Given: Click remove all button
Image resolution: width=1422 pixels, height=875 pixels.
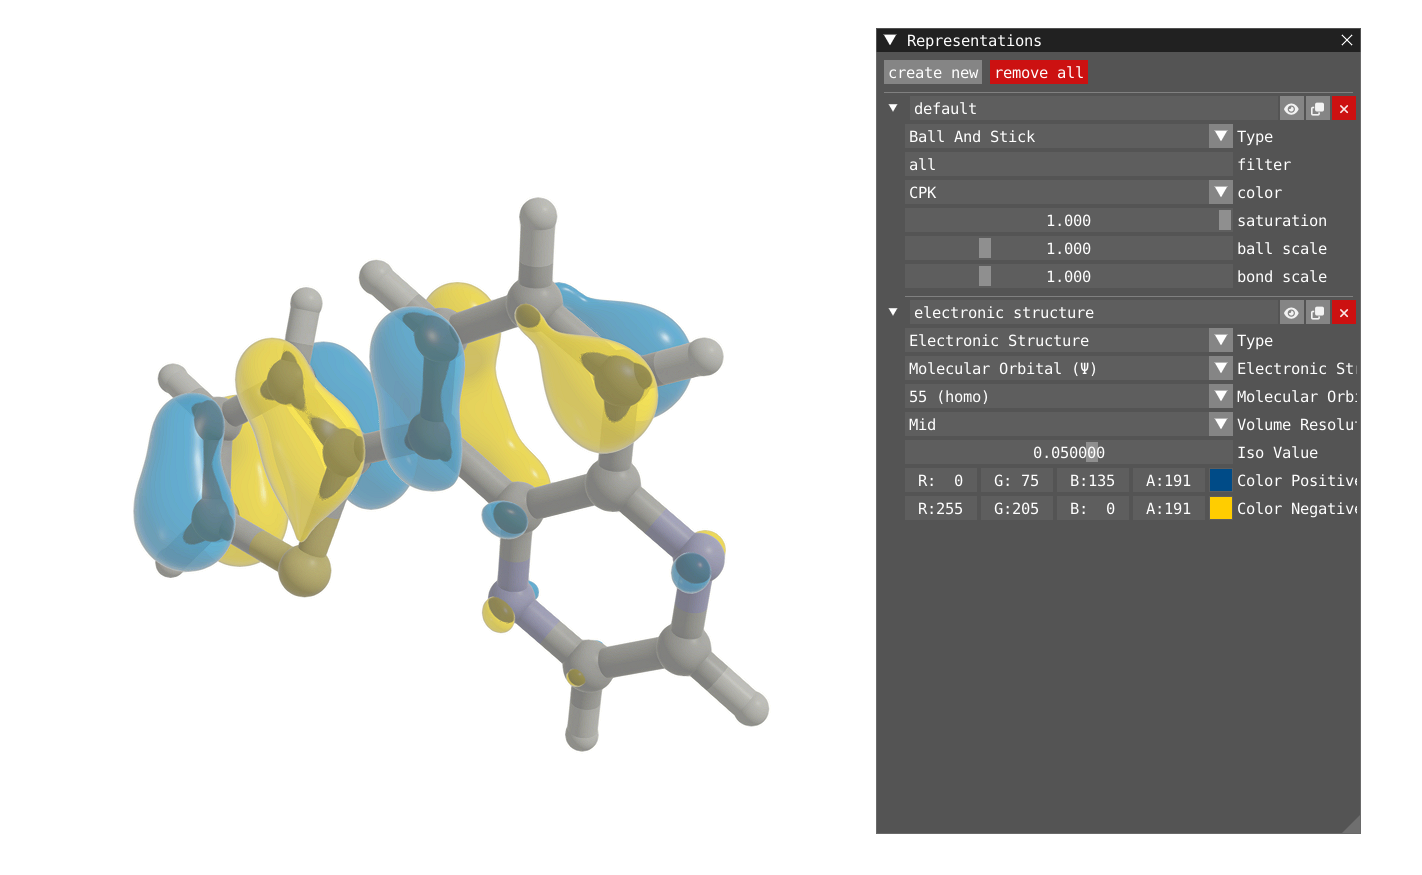Looking at the screenshot, I should [1038, 73].
